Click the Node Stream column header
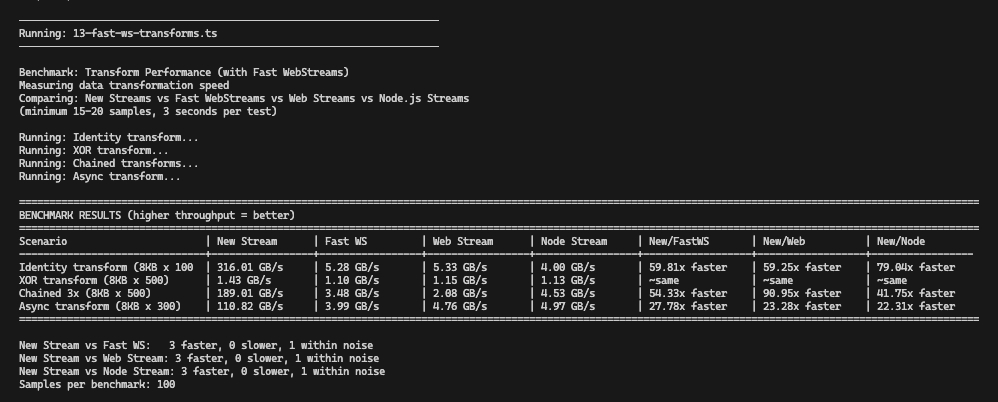The width and height of the screenshot is (998, 402). pos(573,242)
